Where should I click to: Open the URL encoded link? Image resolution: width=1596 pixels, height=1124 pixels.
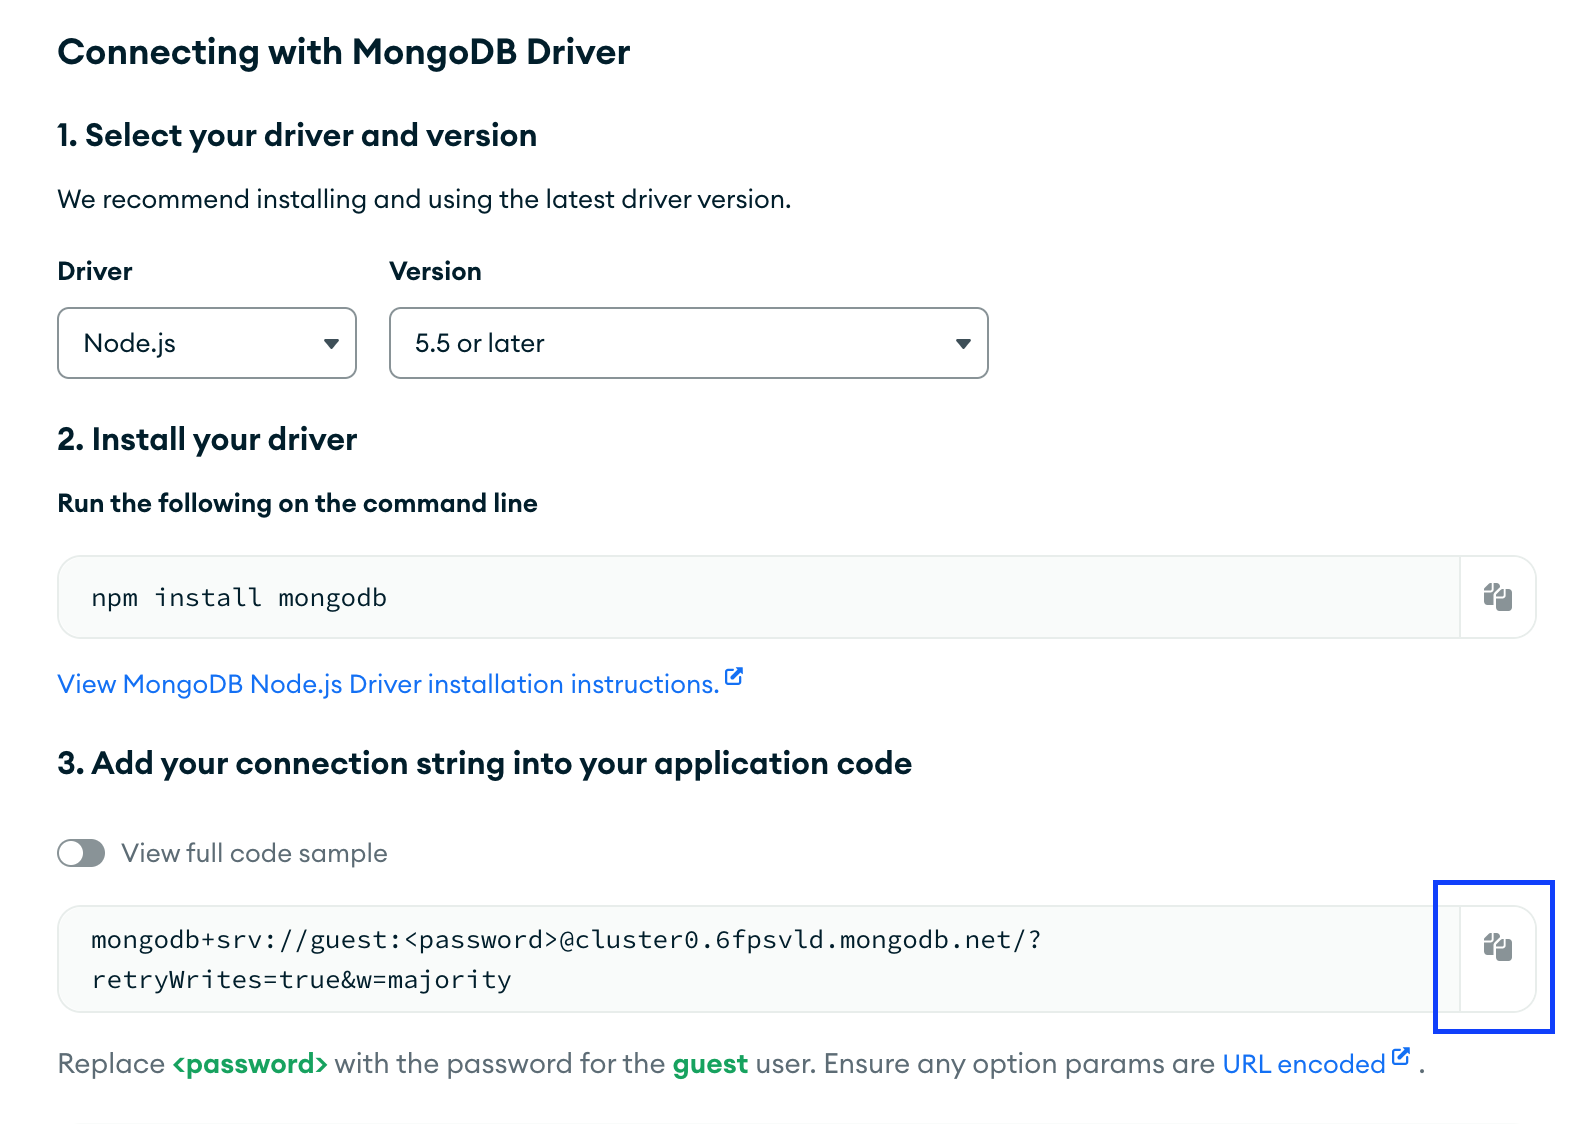tap(1304, 1064)
